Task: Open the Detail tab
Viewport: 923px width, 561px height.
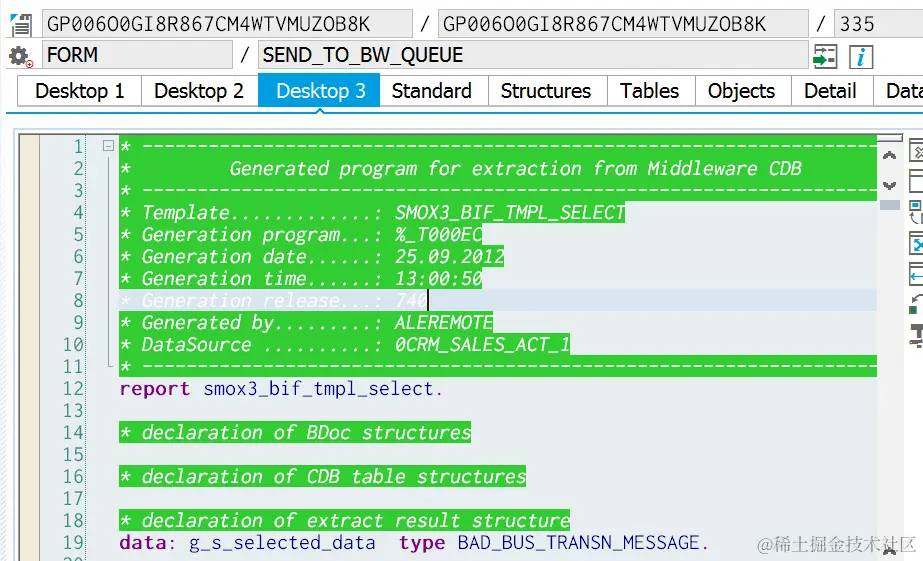Action: [x=830, y=91]
